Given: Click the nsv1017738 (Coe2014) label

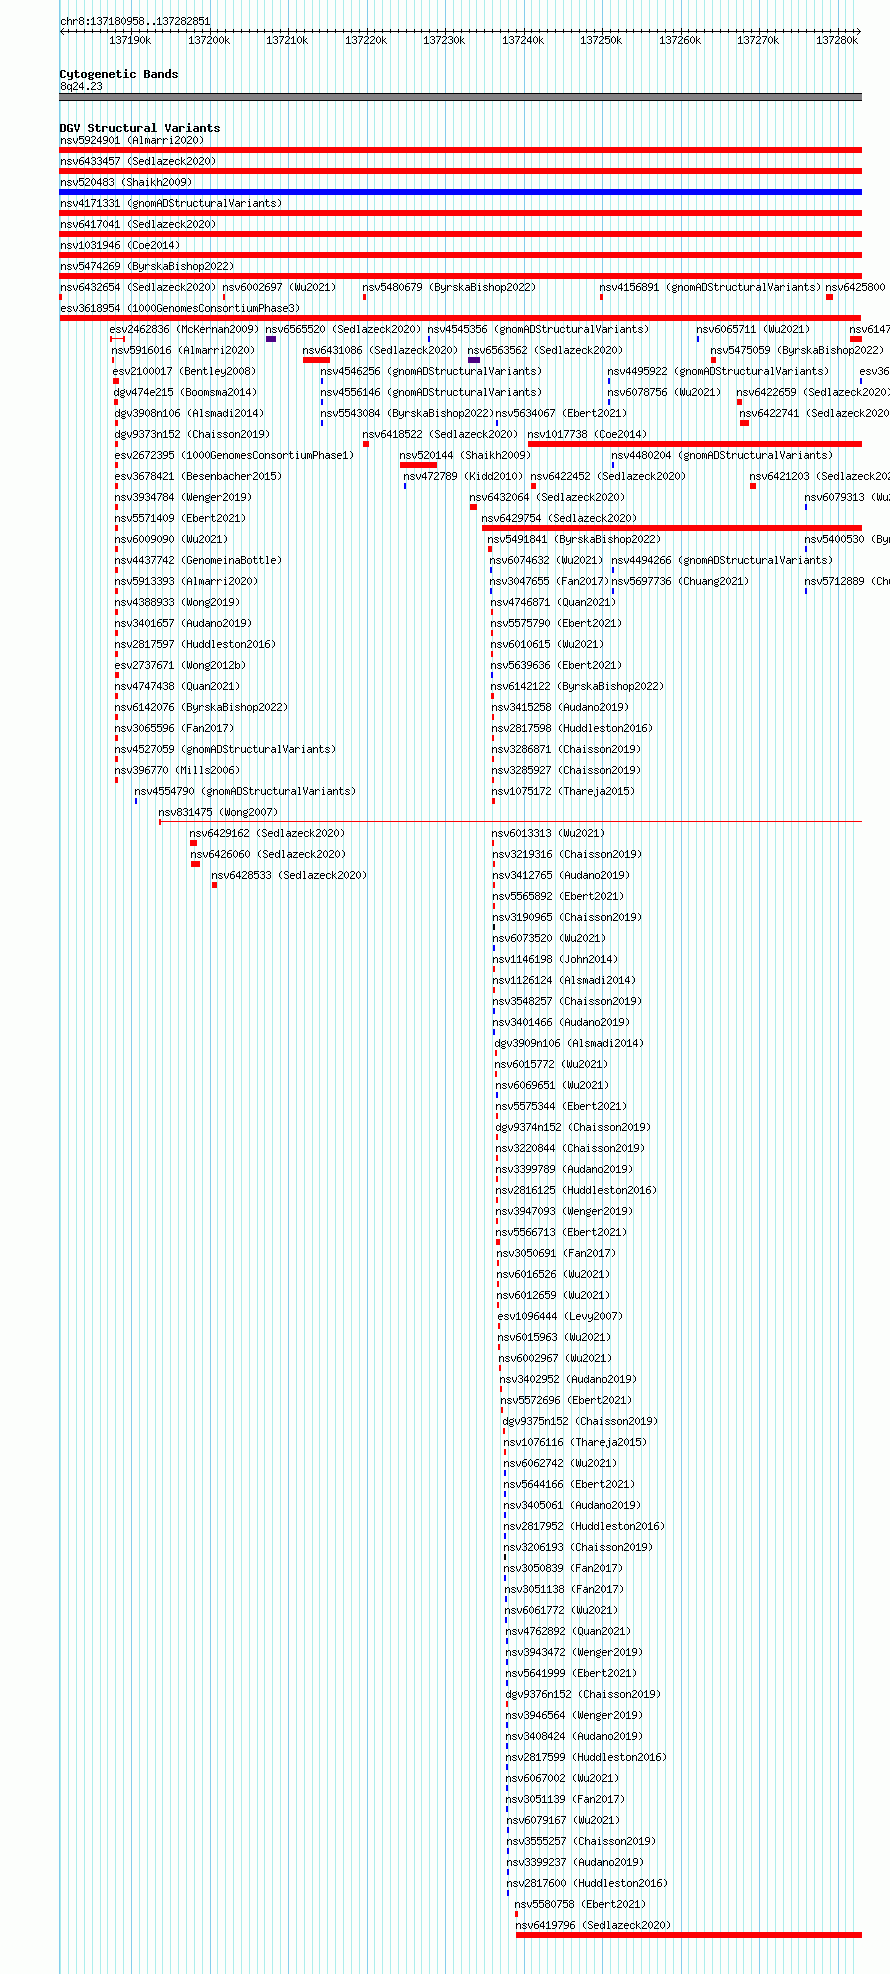Looking at the screenshot, I should (x=587, y=434).
